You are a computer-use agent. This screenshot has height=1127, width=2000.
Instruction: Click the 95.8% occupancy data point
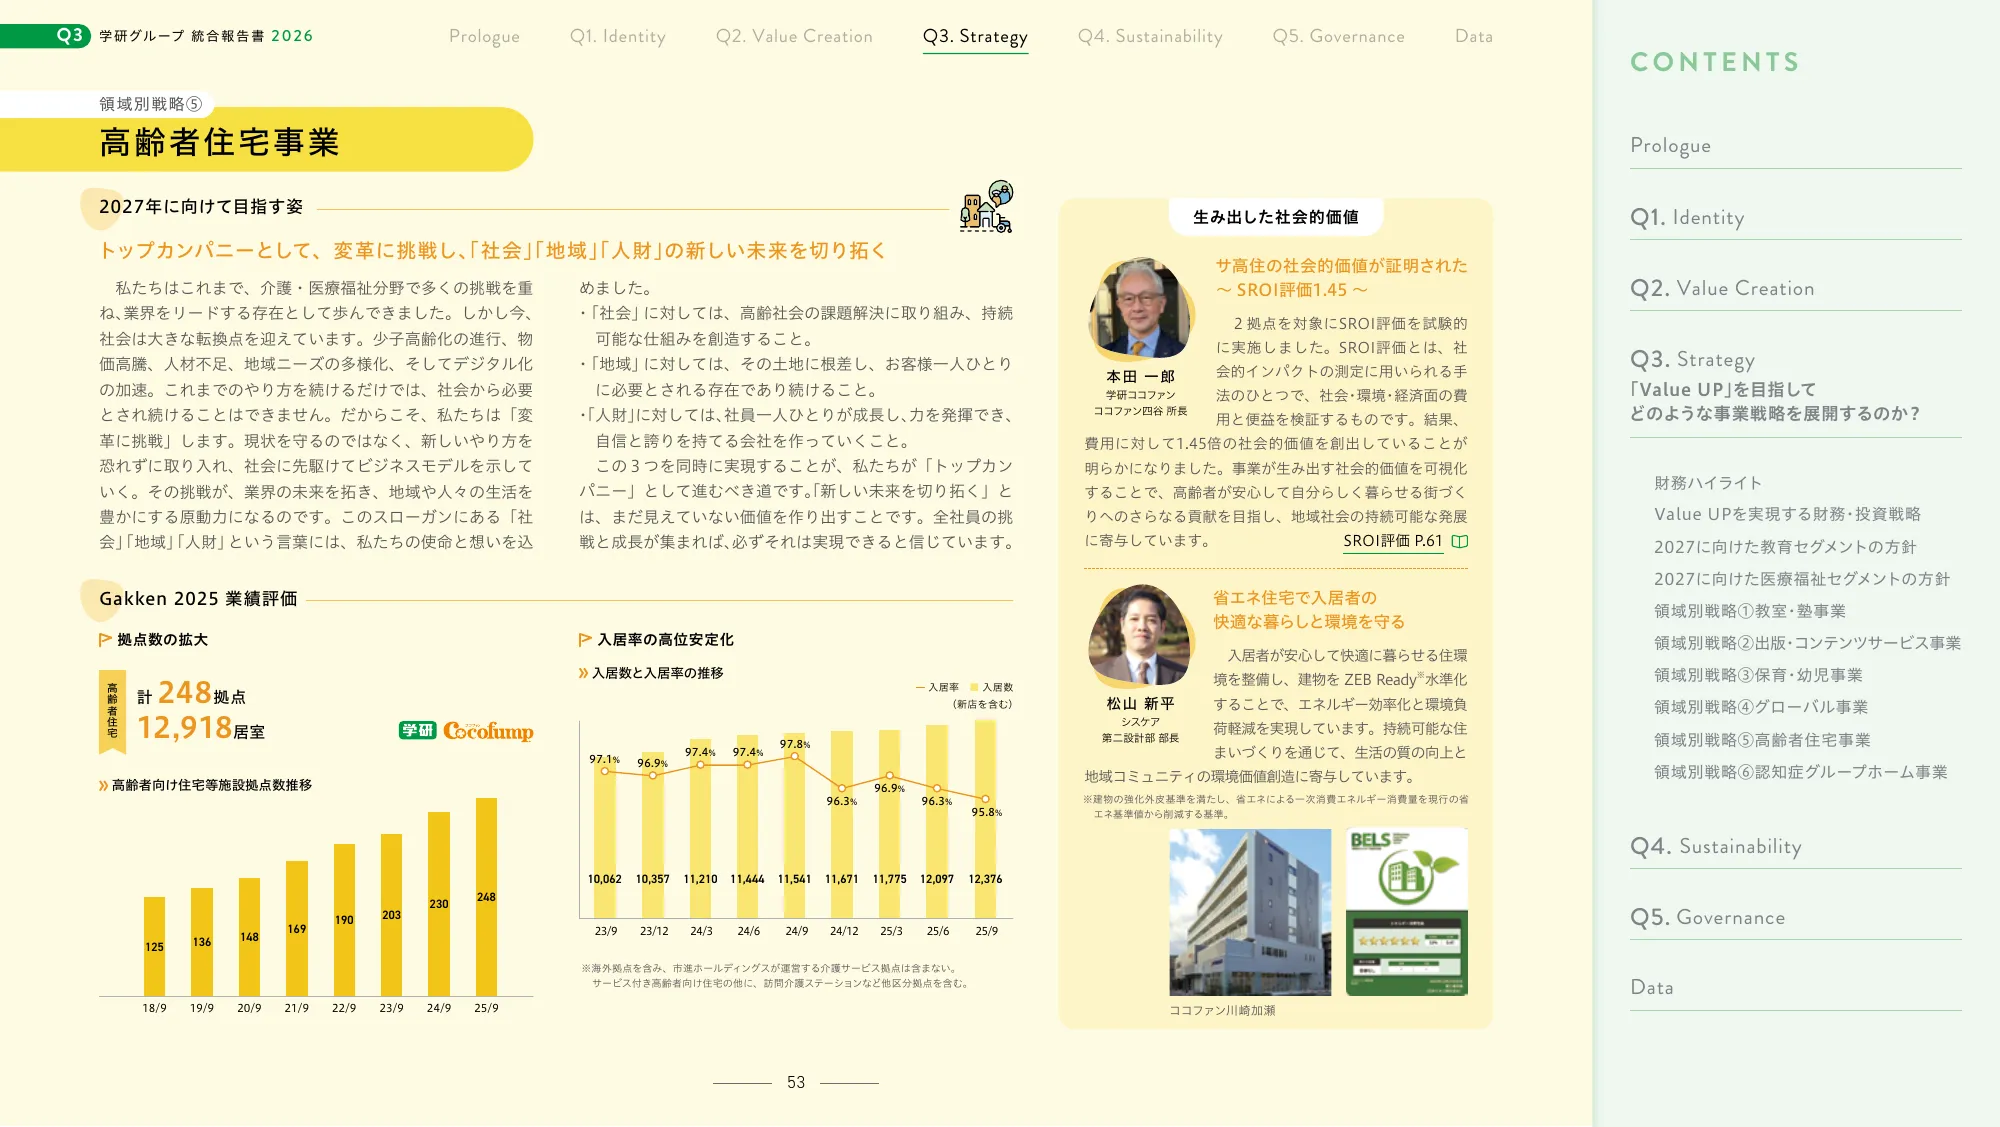[x=985, y=799]
